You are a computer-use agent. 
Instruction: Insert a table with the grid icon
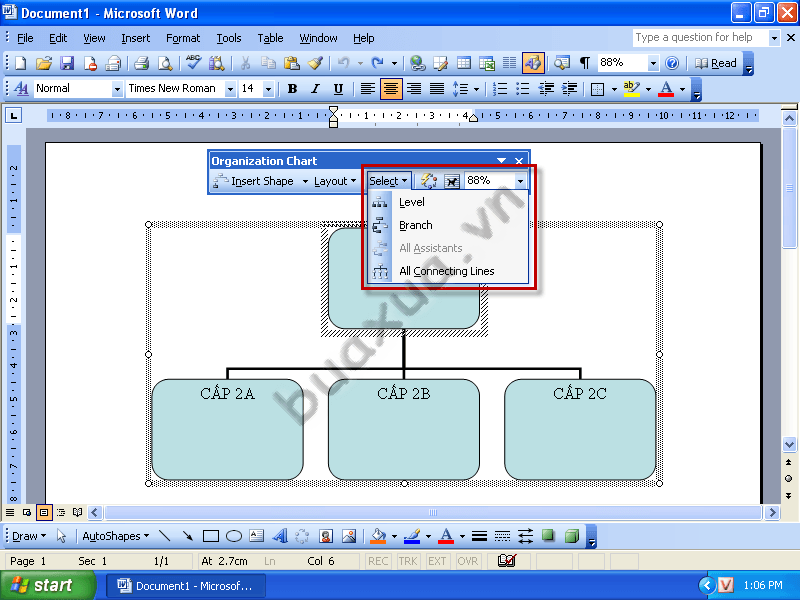pyautogui.click(x=464, y=63)
